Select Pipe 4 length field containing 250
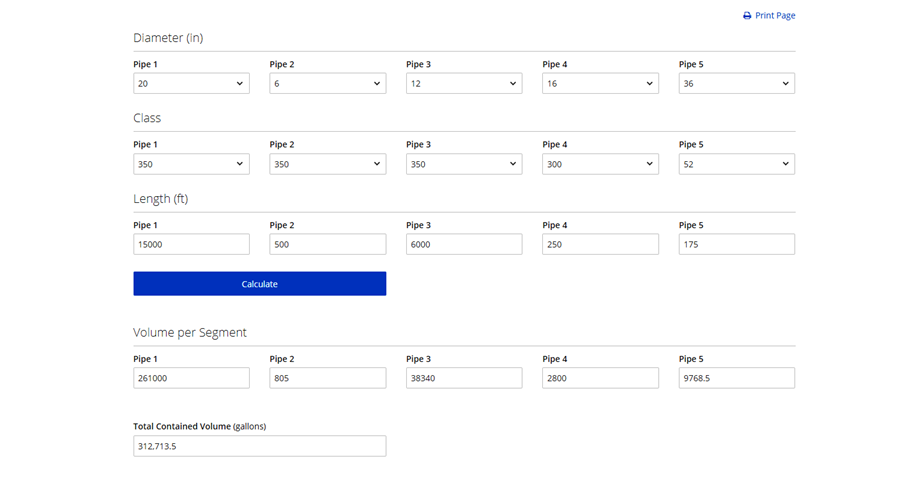922x480 pixels. click(x=600, y=244)
